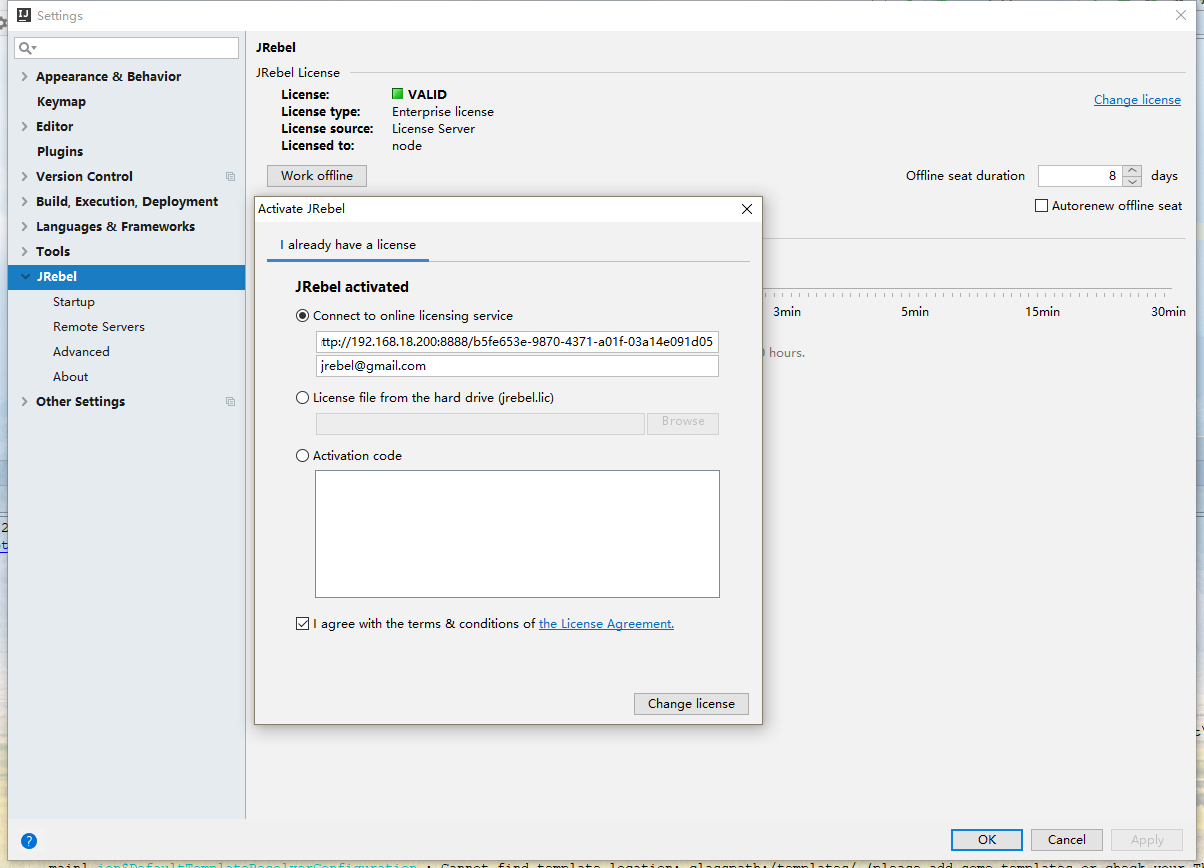The height and width of the screenshot is (868, 1204).
Task: Open 'the License Agreement' link
Action: tap(605, 623)
